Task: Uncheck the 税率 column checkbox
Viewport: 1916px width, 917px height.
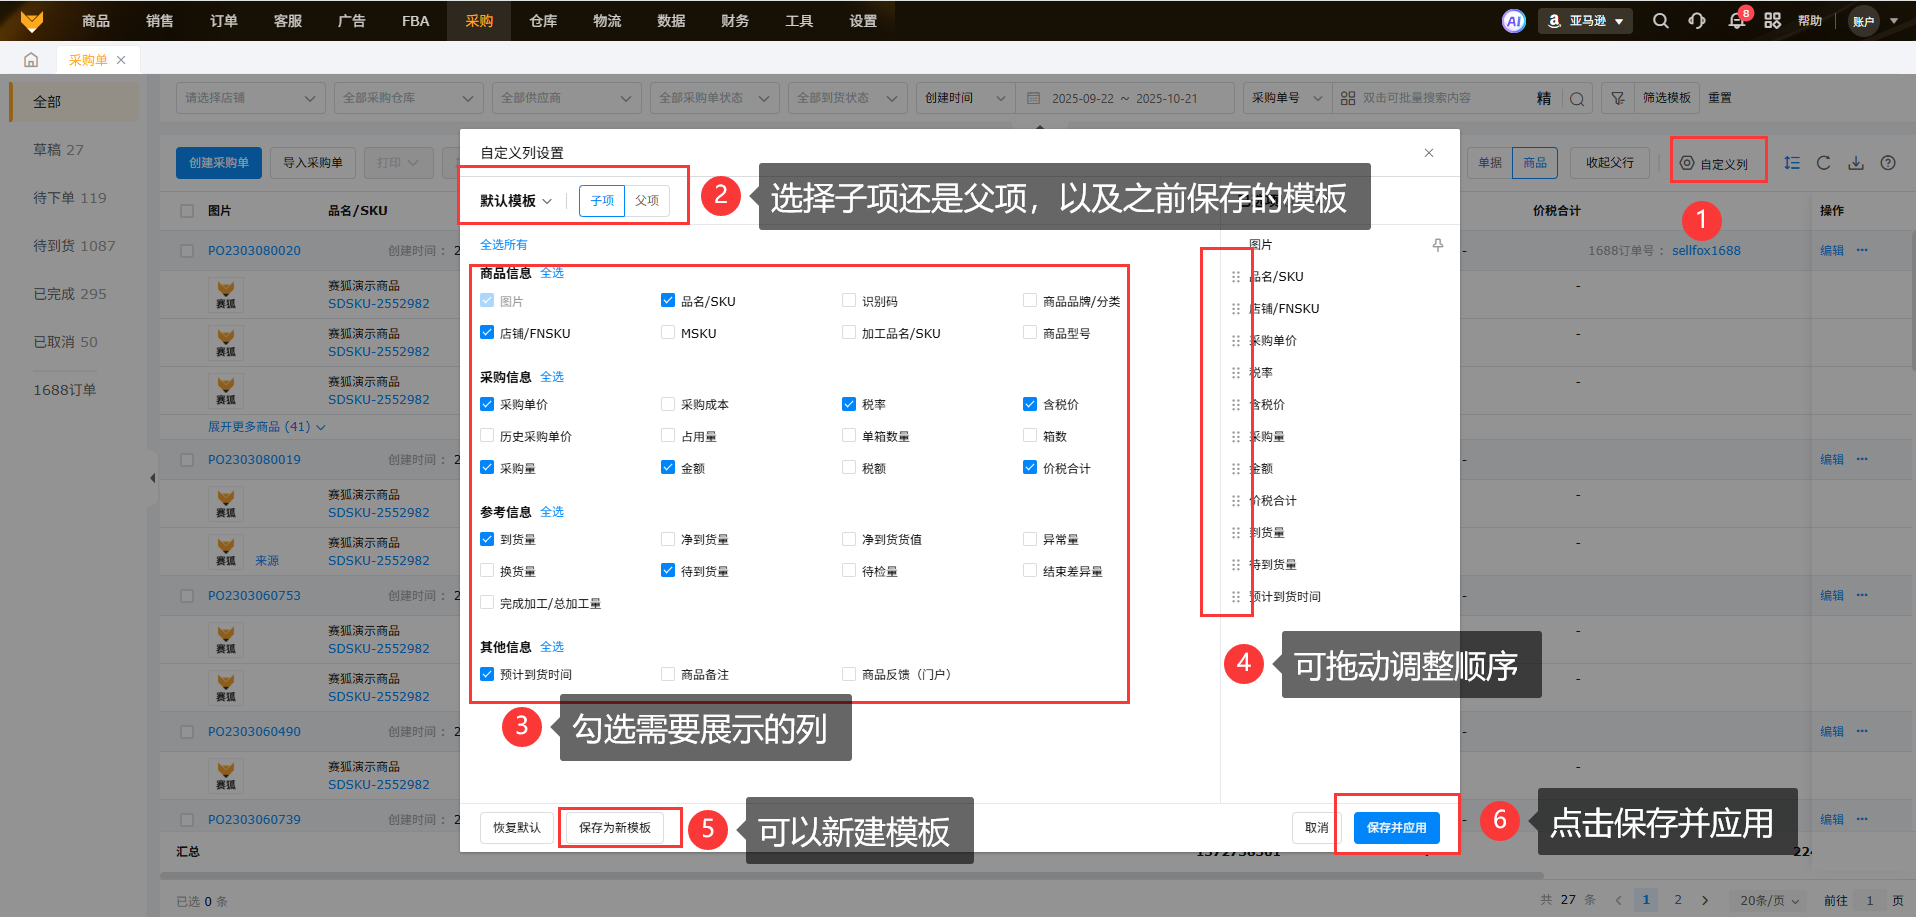Action: pos(849,404)
